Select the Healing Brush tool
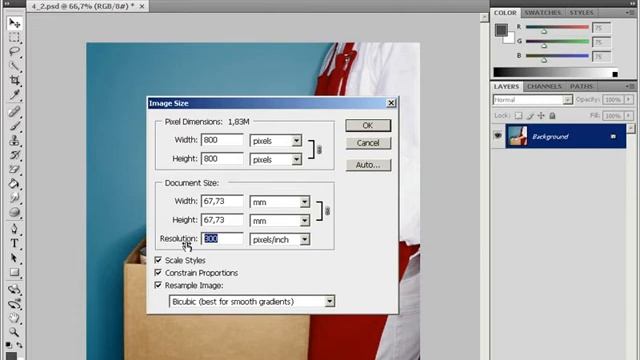 coord(14,111)
